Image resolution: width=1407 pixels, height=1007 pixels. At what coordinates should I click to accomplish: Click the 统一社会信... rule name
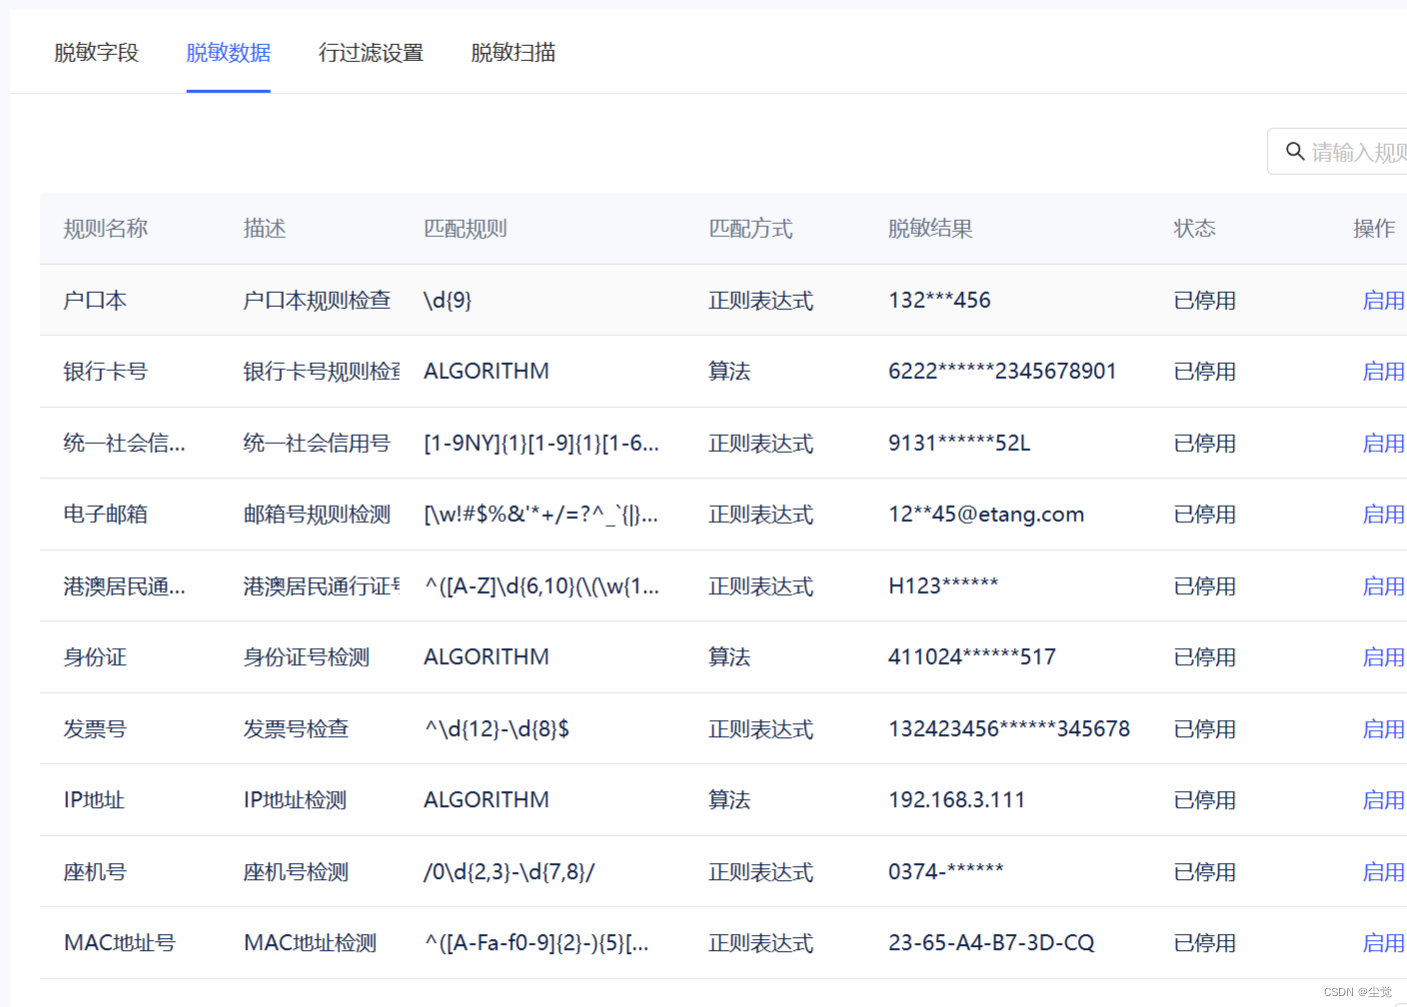[124, 443]
